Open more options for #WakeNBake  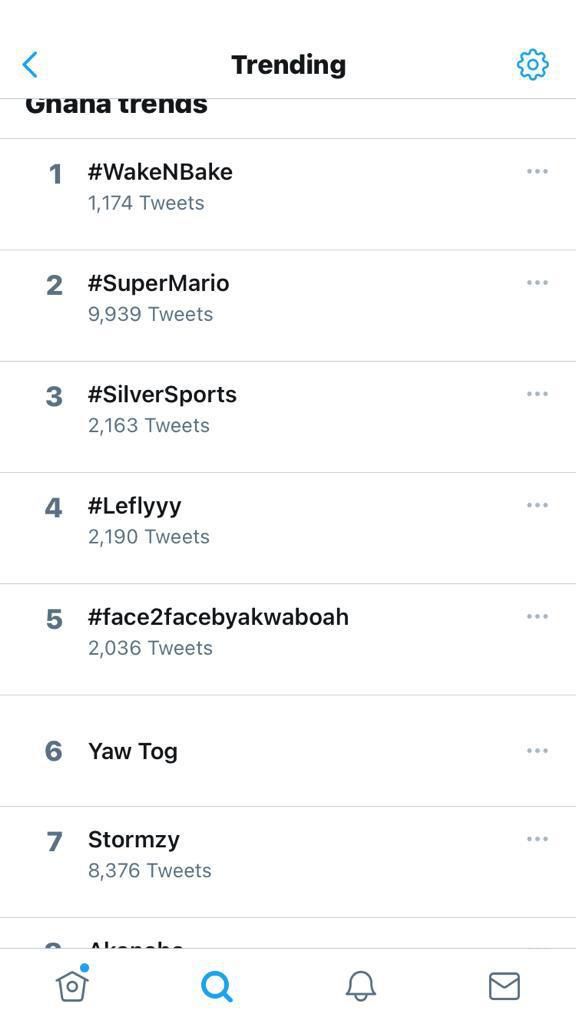tap(537, 171)
